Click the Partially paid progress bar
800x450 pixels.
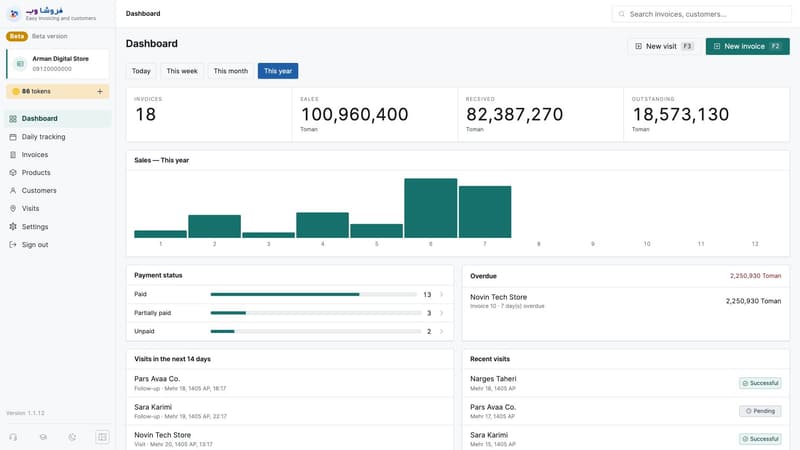coord(314,313)
